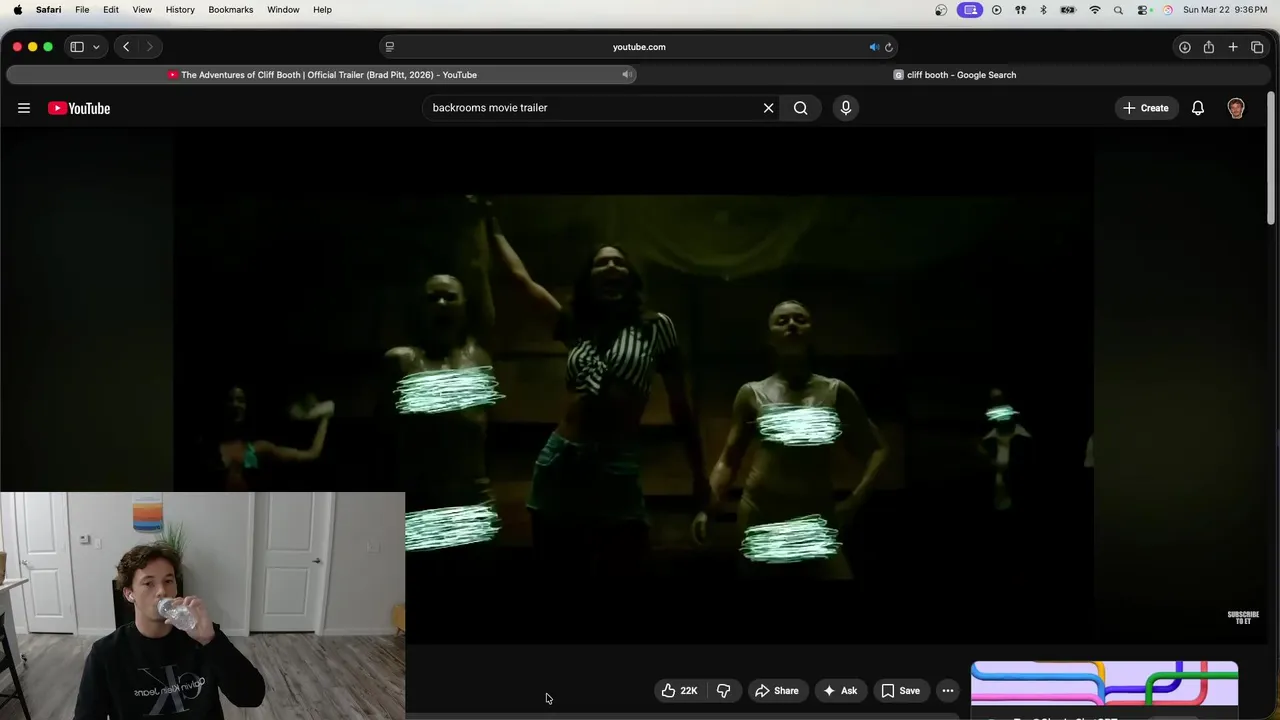Open YouTube notifications bell
1280x720 pixels.
(x=1198, y=108)
